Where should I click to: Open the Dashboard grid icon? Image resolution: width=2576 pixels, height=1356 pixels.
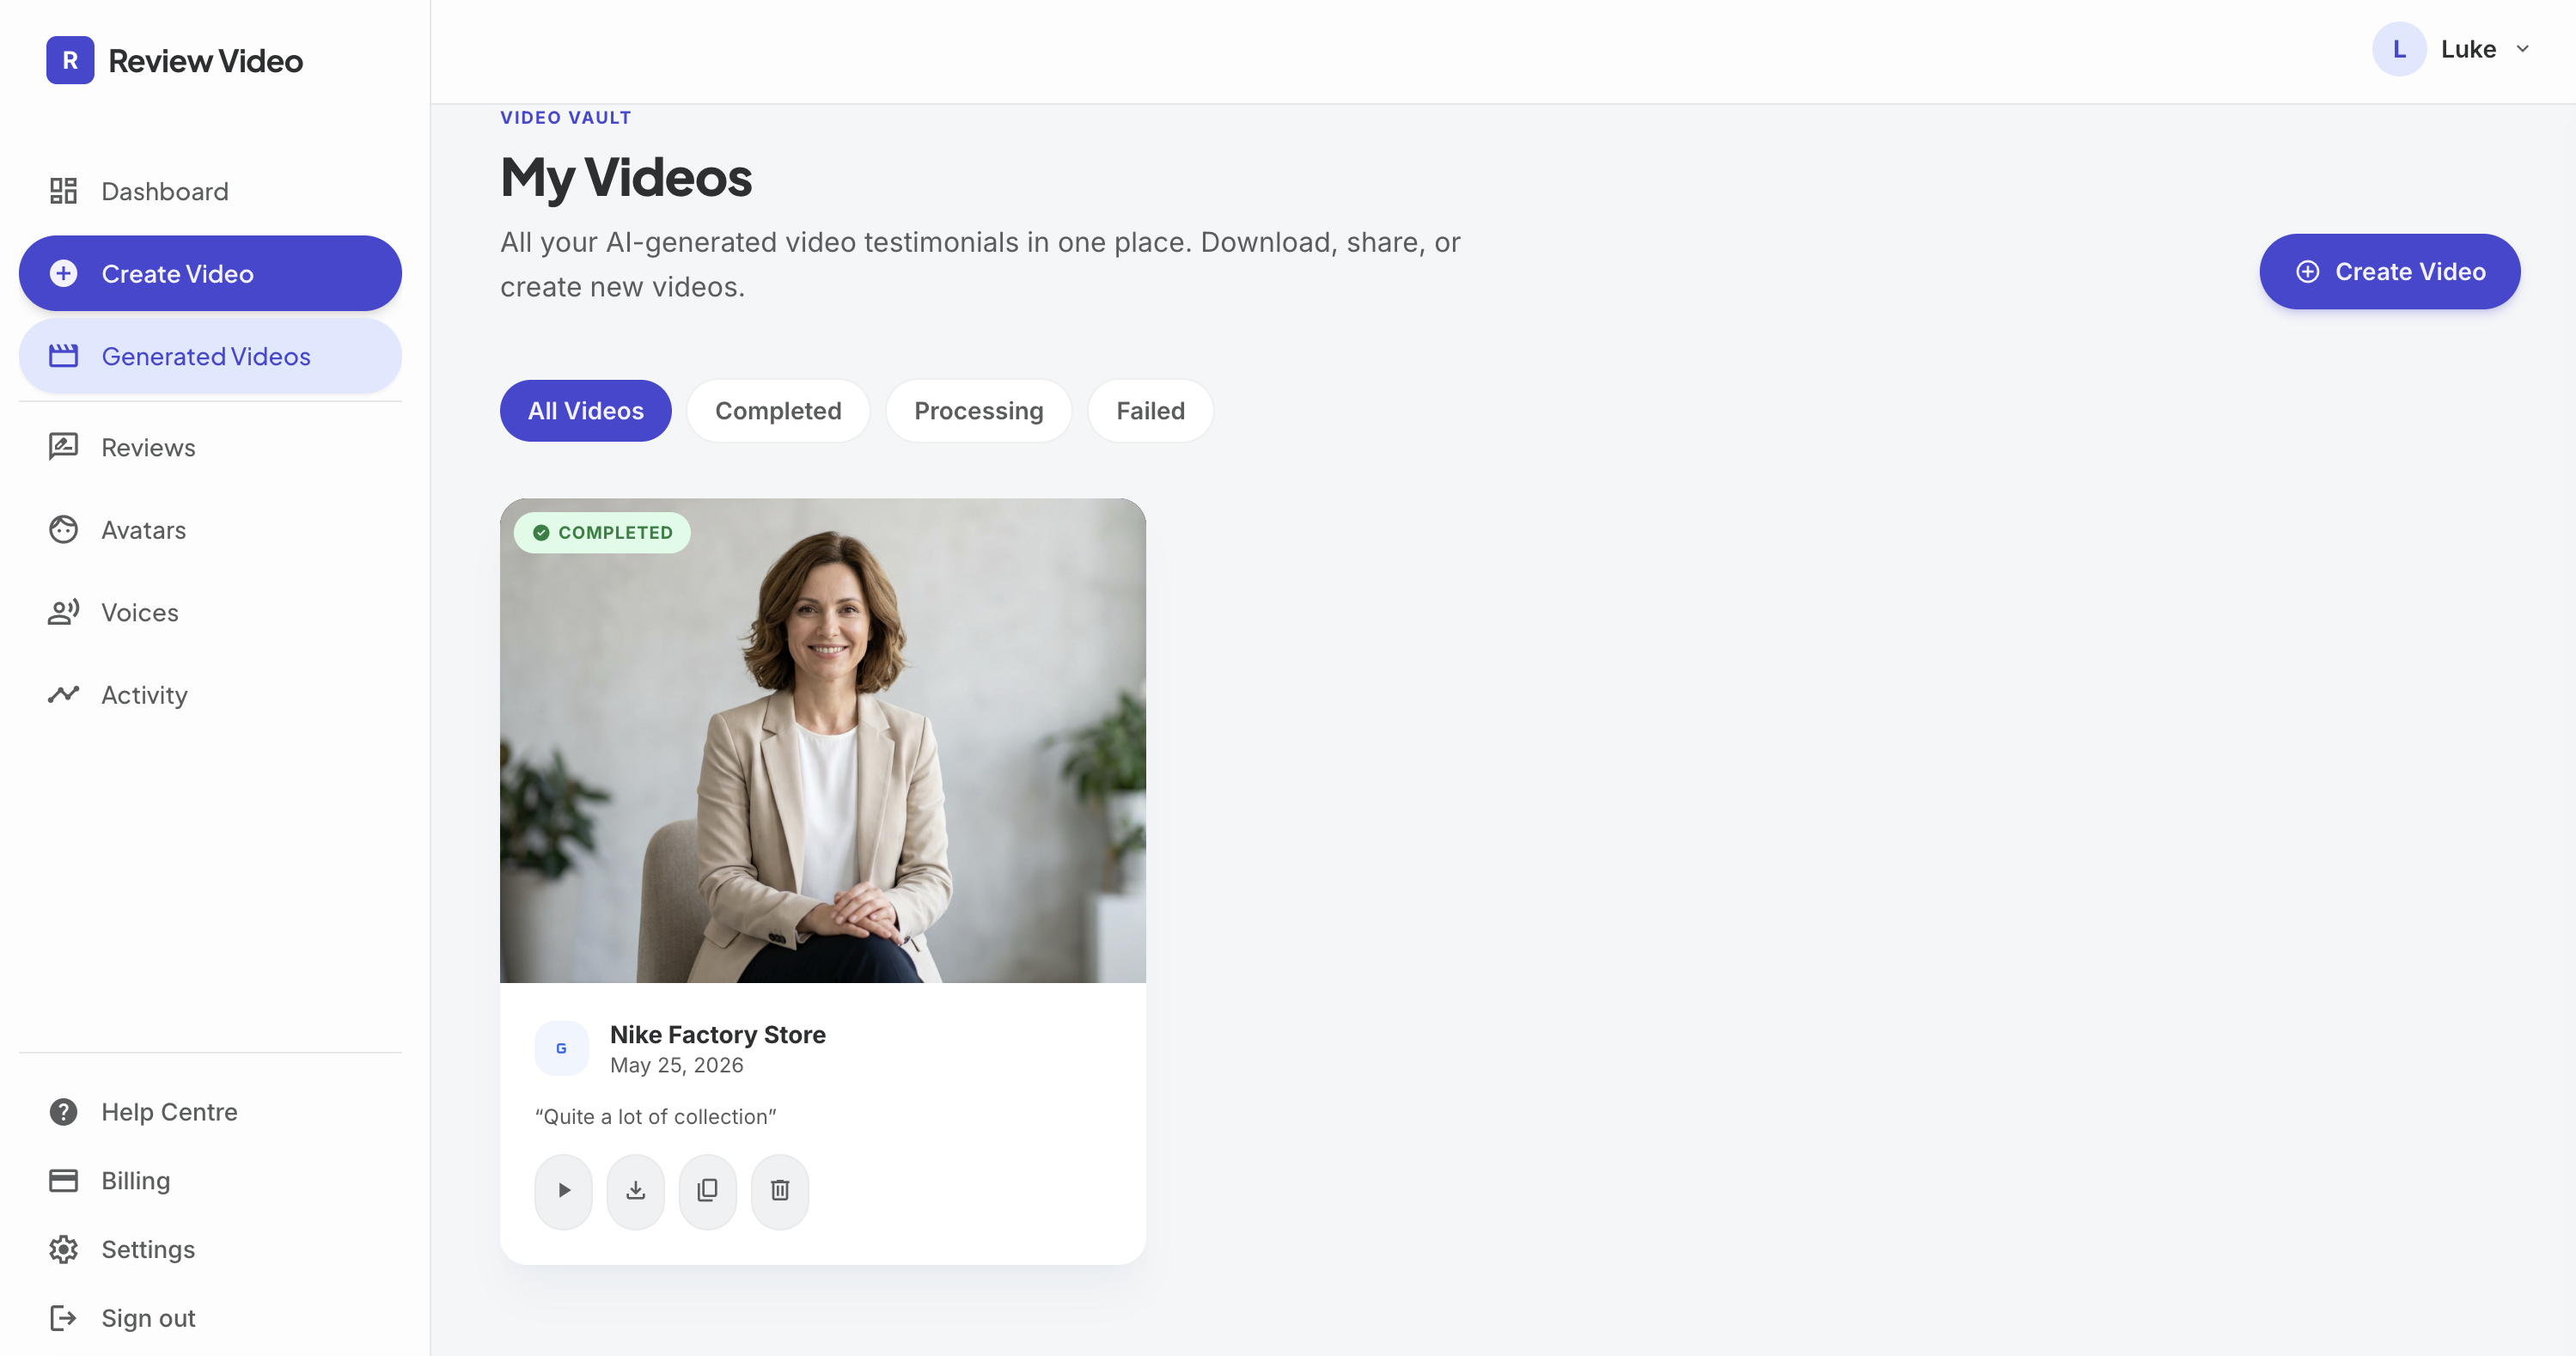tap(63, 191)
